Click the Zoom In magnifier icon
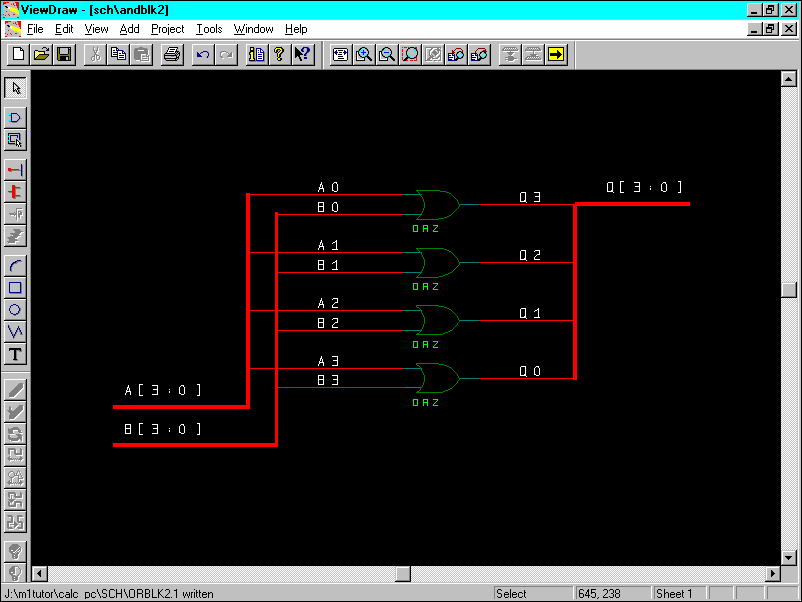802x602 pixels. coord(364,54)
